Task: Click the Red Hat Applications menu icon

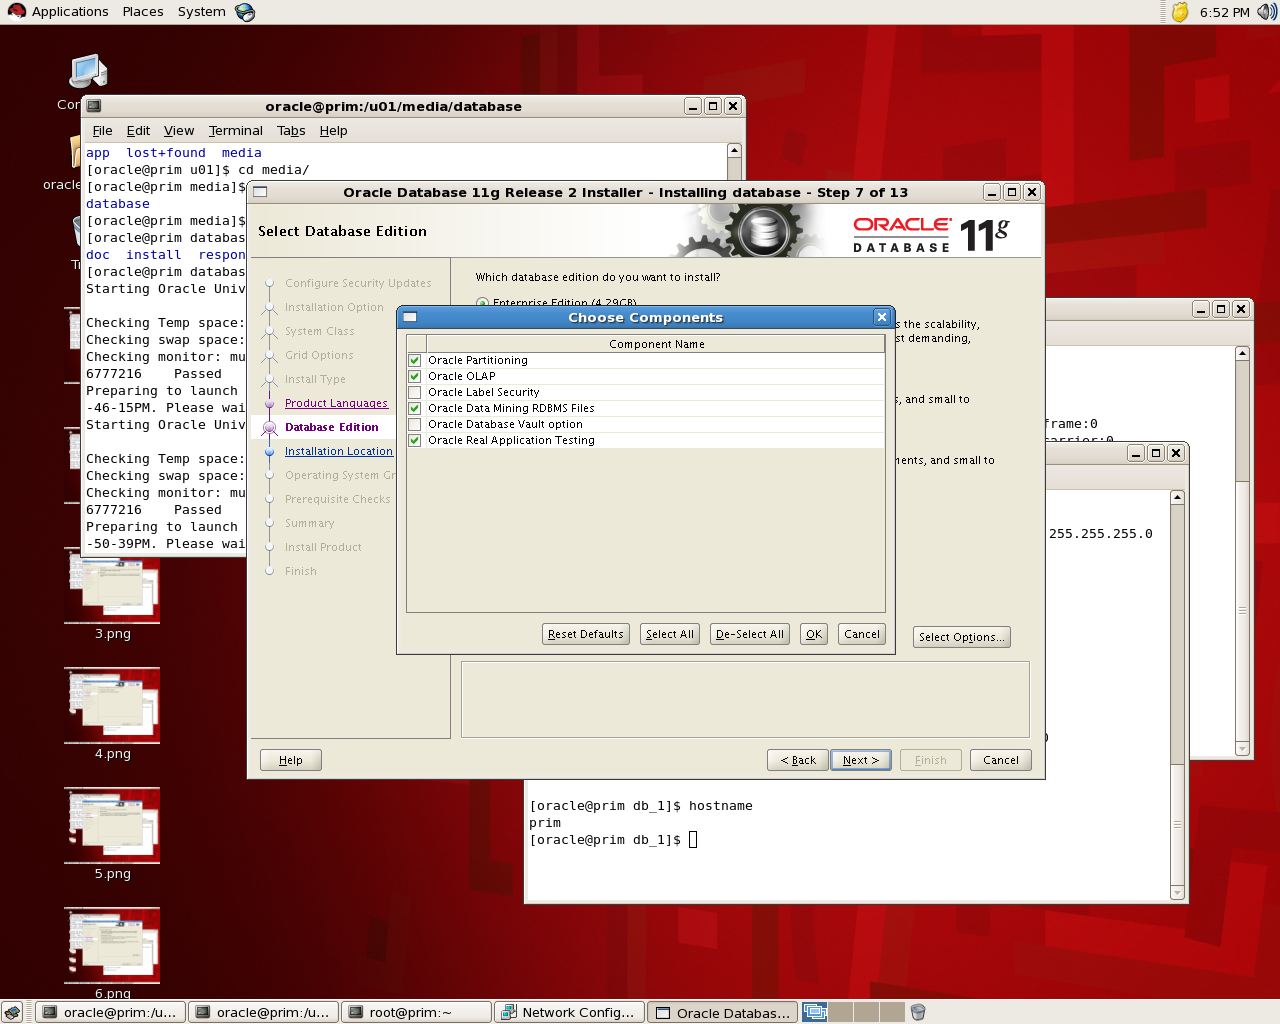Action: coord(16,12)
